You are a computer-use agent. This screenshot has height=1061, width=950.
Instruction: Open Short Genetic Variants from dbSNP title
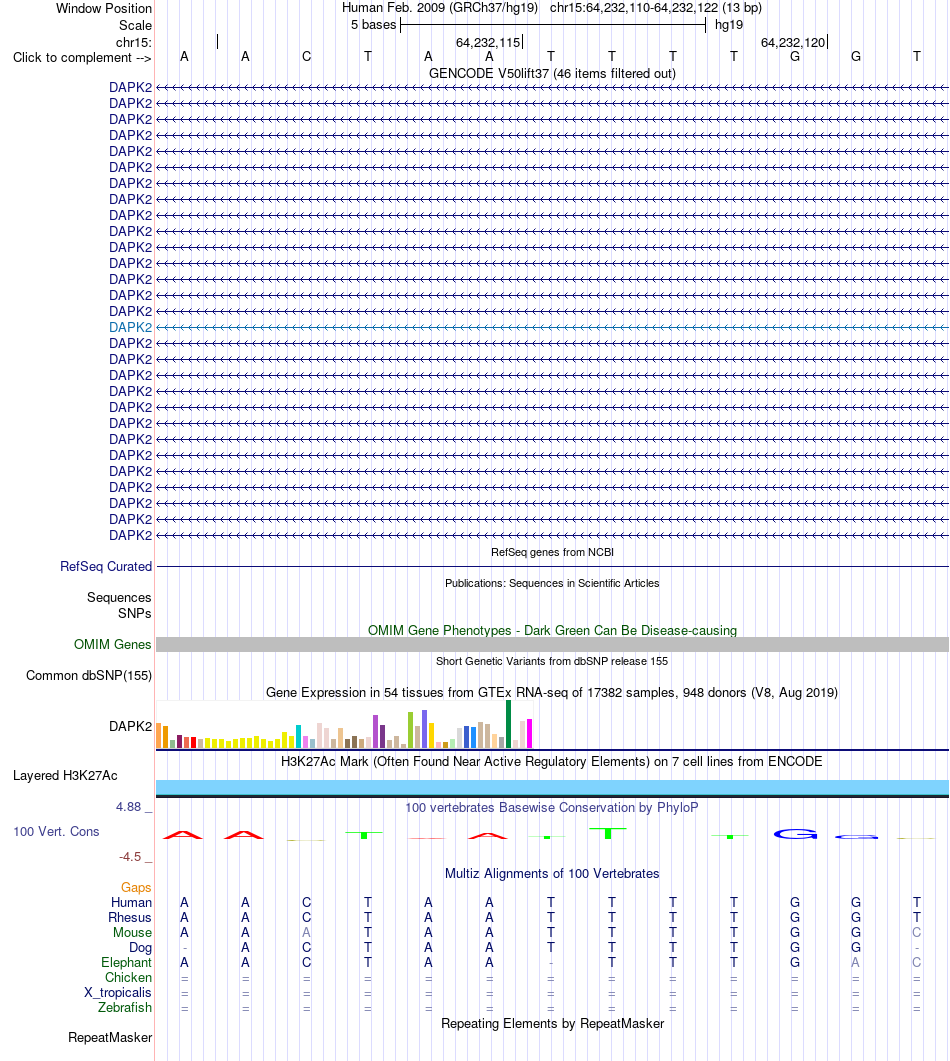coord(552,661)
